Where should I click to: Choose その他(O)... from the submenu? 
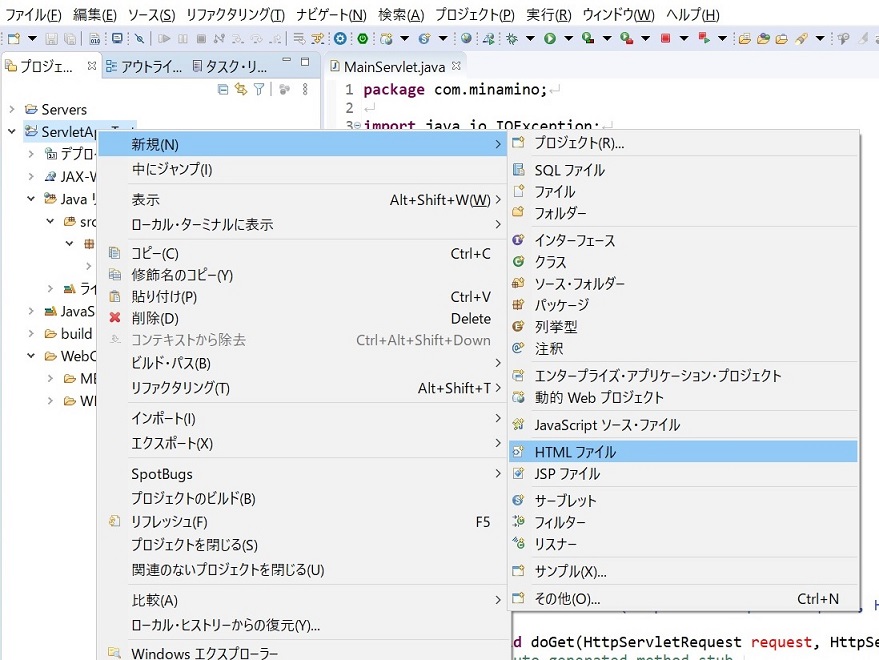tap(683, 598)
